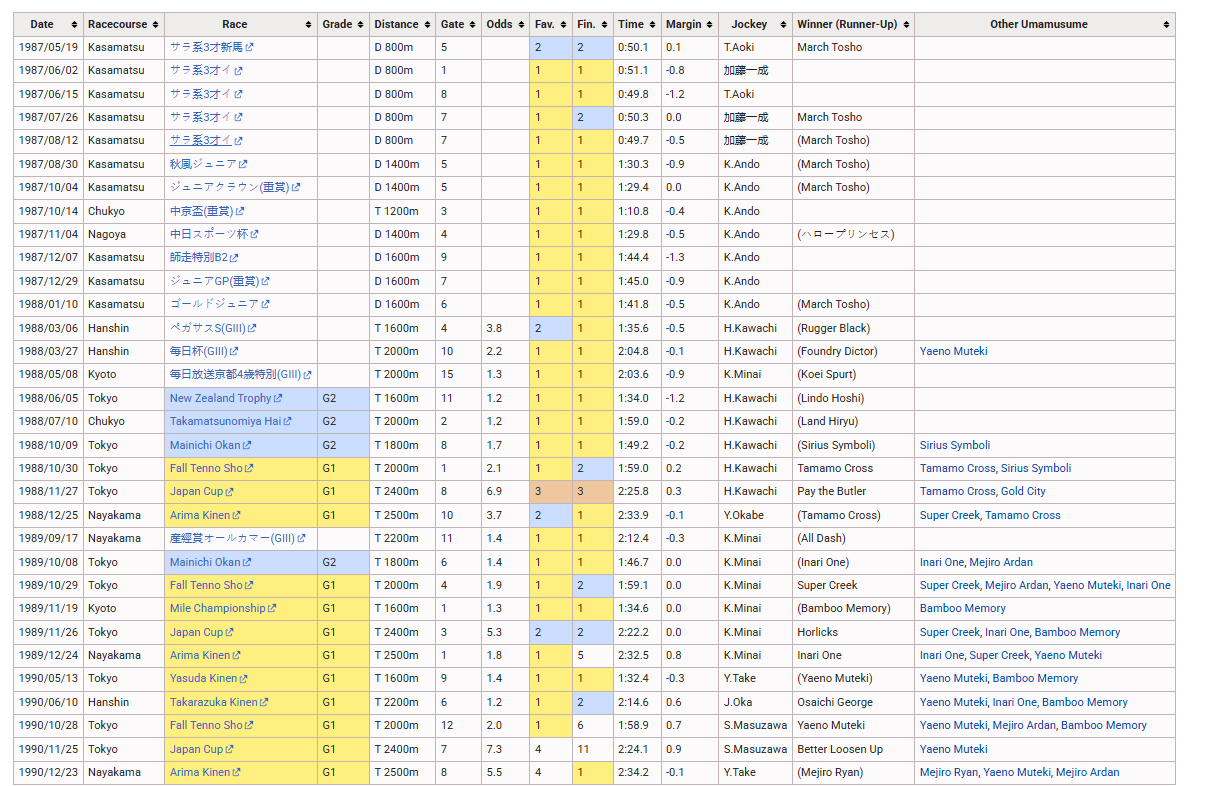Open Mejiro Ardan link in the 1990/10/28 row
This screenshot has height=786, width=1212.
pyautogui.click(x=1023, y=725)
